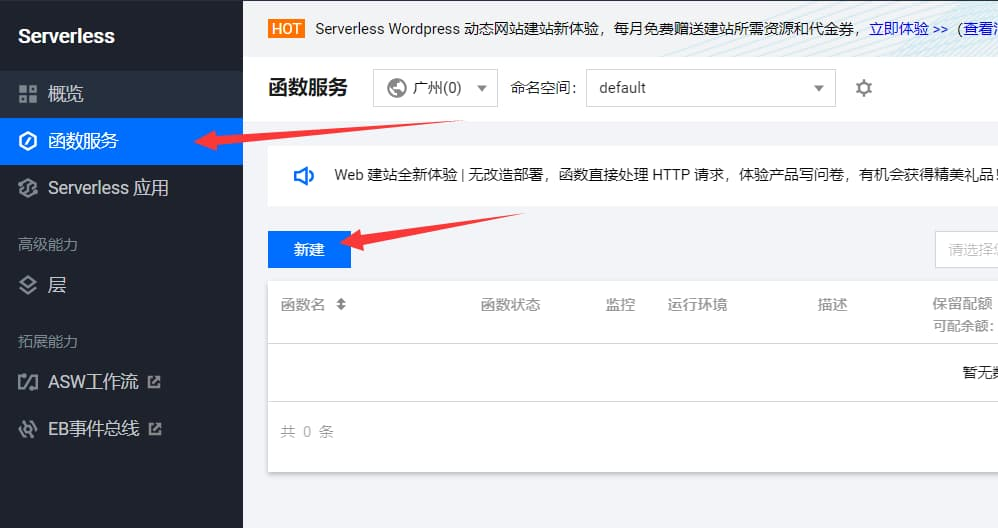998x528 pixels.
Task: Click the 监控 column header
Action: [x=620, y=305]
